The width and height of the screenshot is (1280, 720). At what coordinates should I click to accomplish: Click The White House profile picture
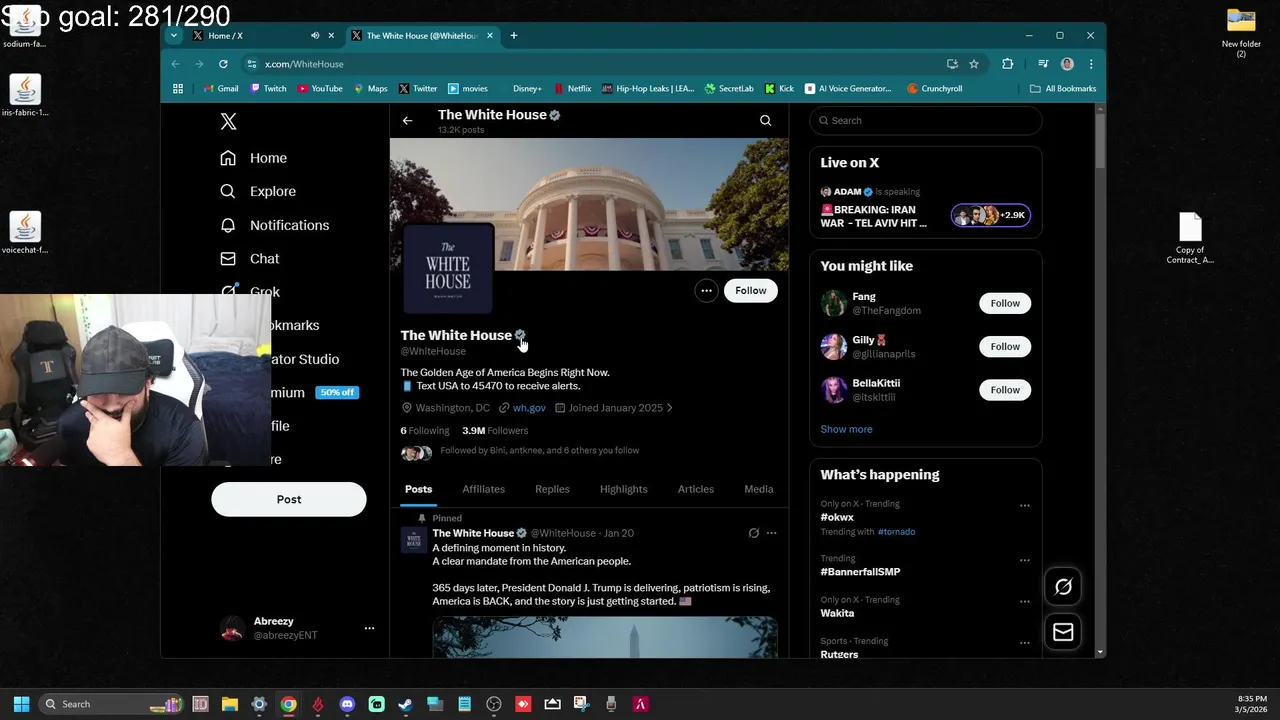(x=448, y=268)
